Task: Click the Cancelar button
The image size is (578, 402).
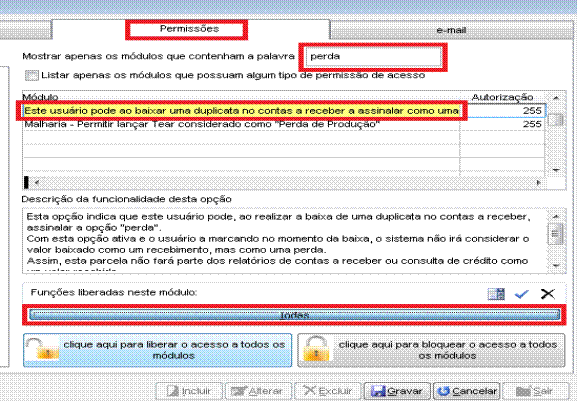Action: (467, 391)
